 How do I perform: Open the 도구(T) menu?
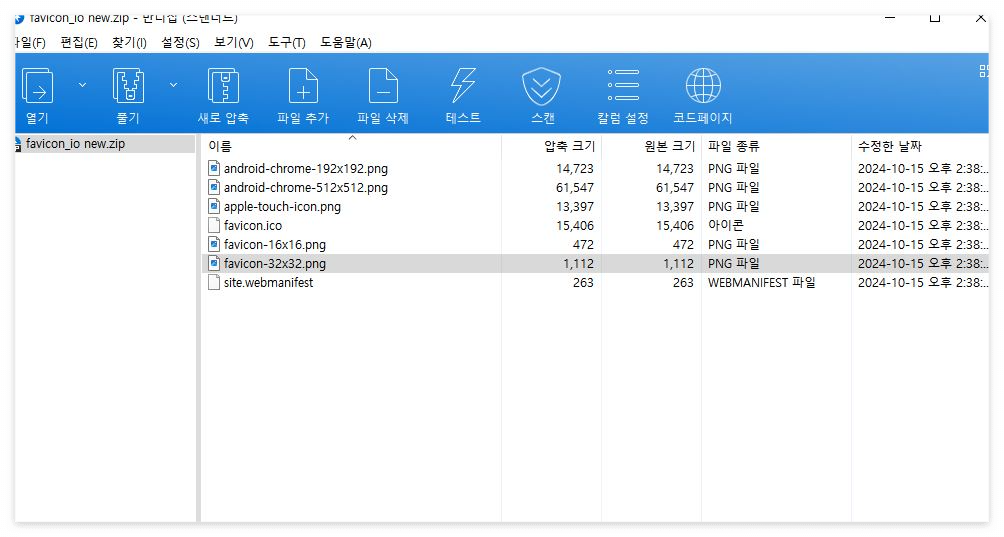pos(286,43)
